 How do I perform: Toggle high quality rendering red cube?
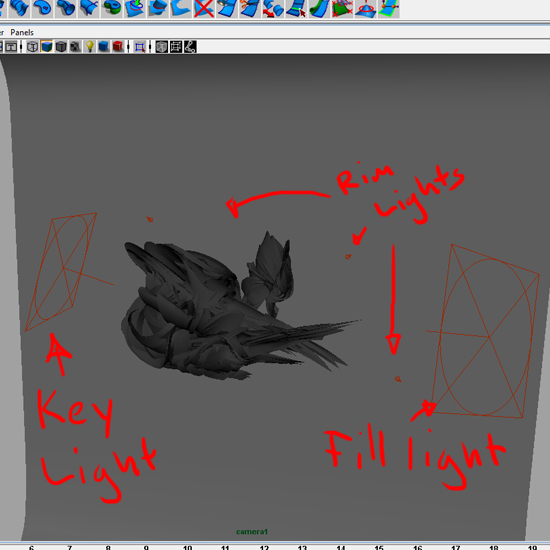(x=118, y=47)
